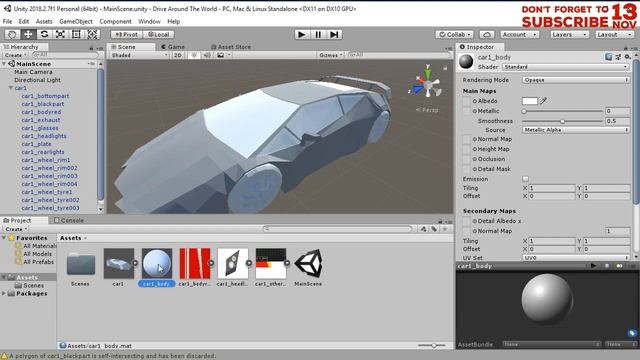
Task: Search by type icon in Project
Action: pyautogui.click(x=423, y=229)
